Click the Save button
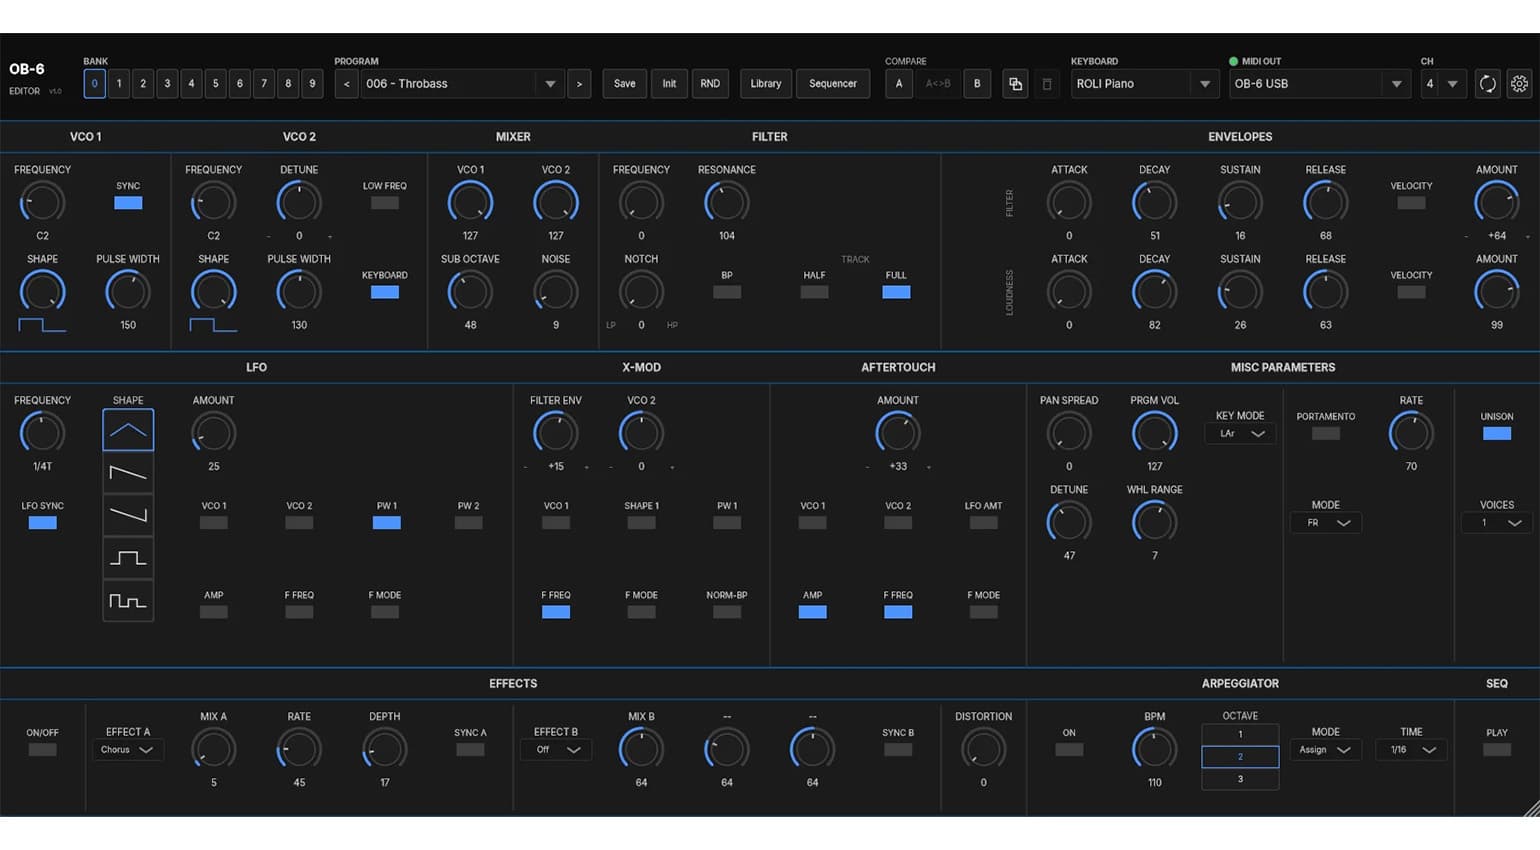Screen dimensions: 1540x850 [x=624, y=84]
